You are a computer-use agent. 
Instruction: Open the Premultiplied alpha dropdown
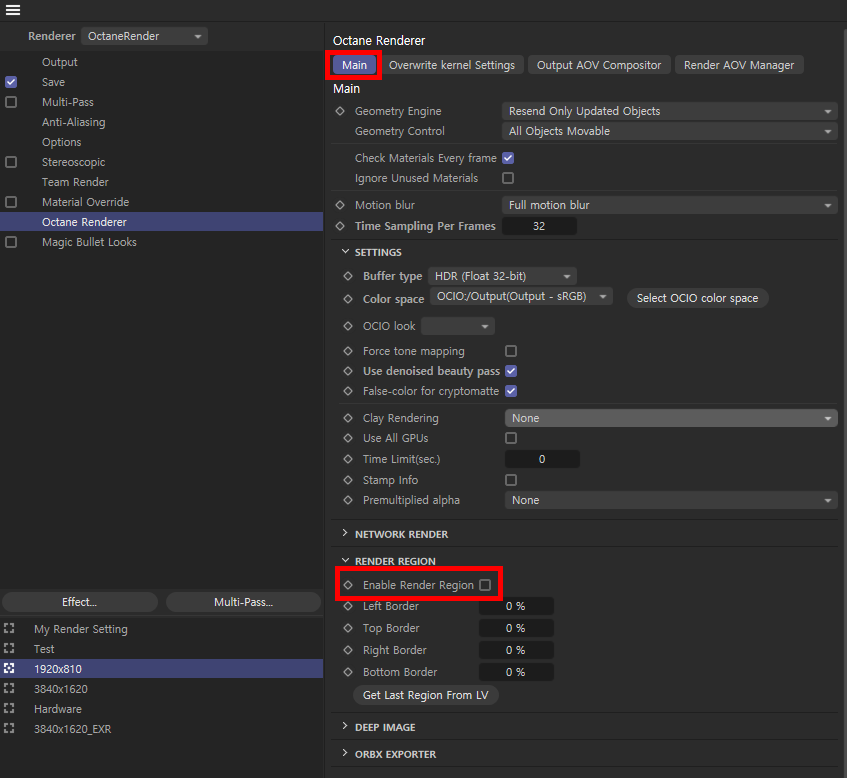(671, 500)
